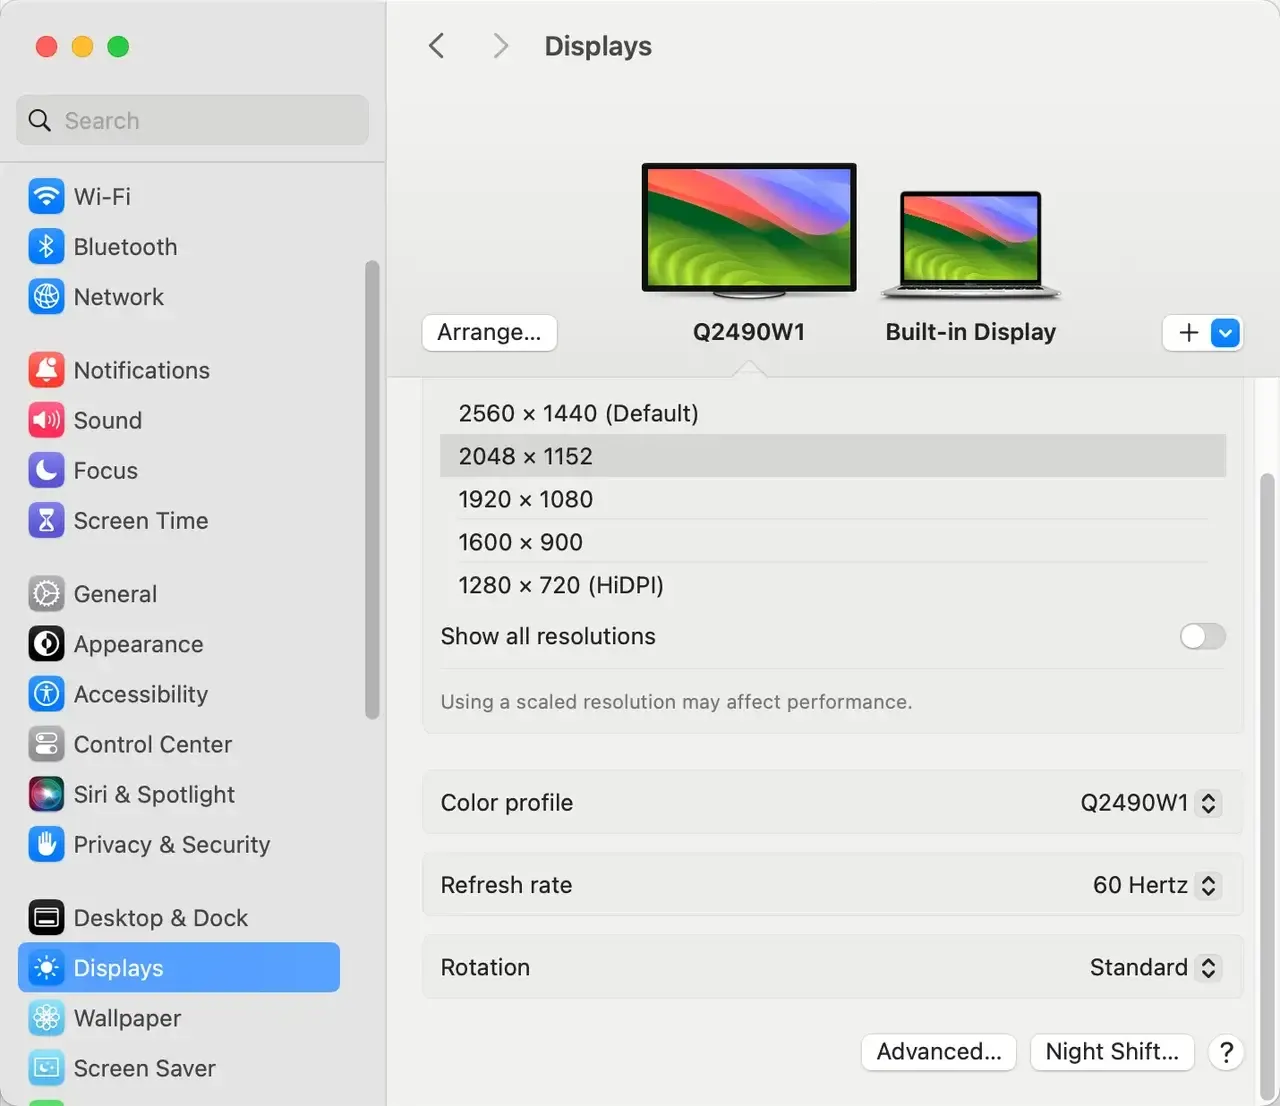Click the Sound speaker icon
The height and width of the screenshot is (1106, 1280).
click(46, 420)
